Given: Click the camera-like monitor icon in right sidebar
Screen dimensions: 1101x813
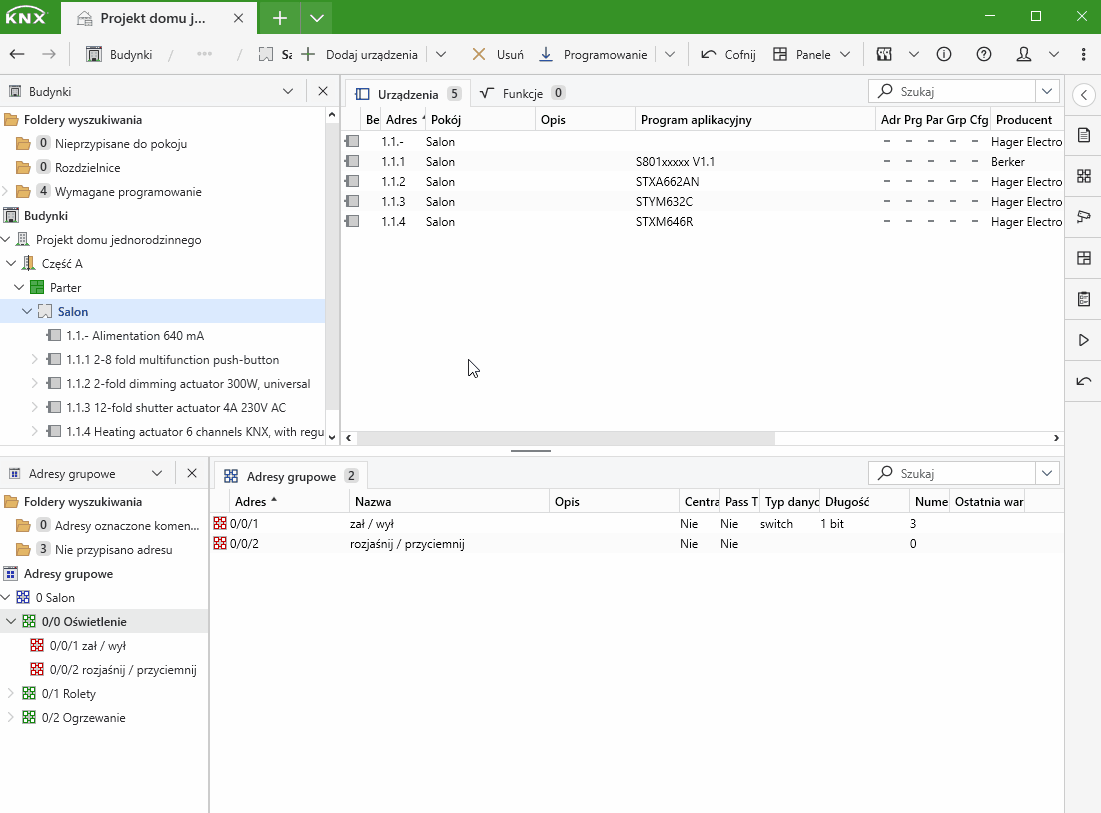Looking at the screenshot, I should coord(1083,217).
